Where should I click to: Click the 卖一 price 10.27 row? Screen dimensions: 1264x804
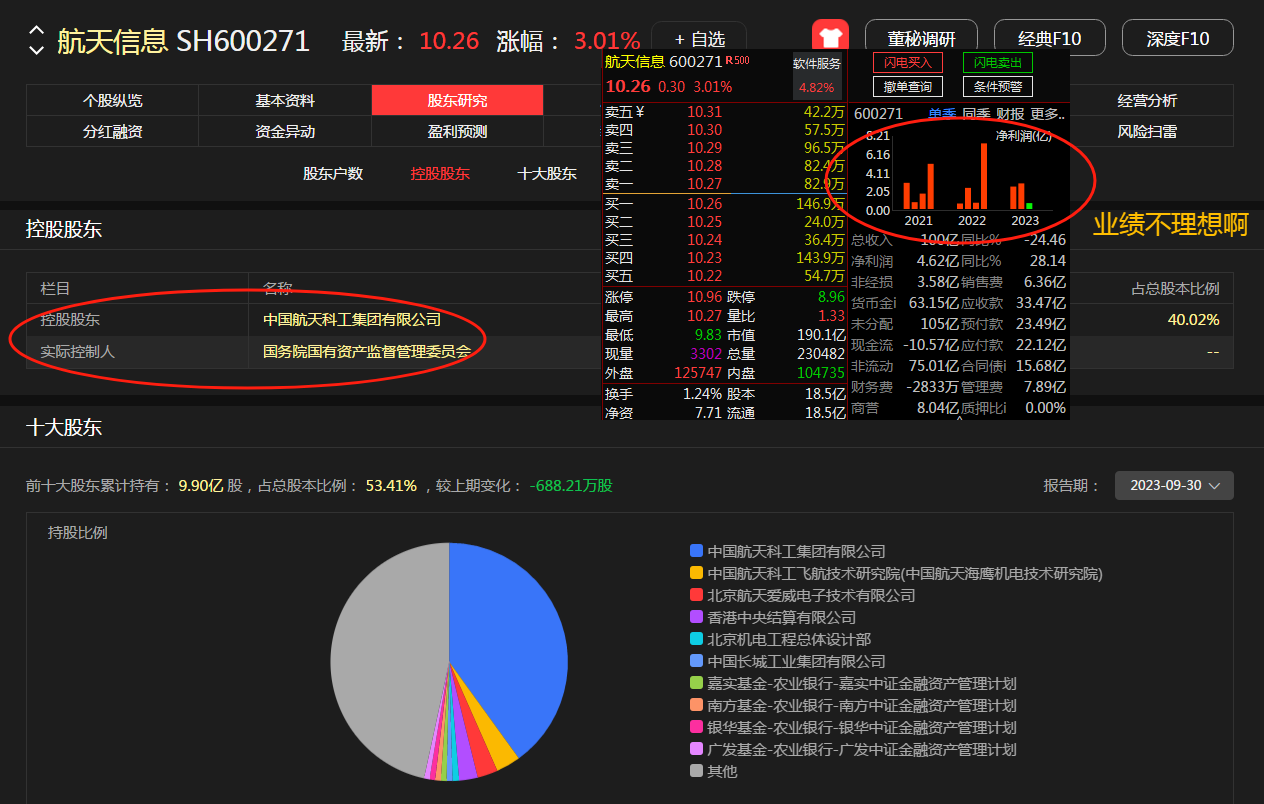[725, 184]
